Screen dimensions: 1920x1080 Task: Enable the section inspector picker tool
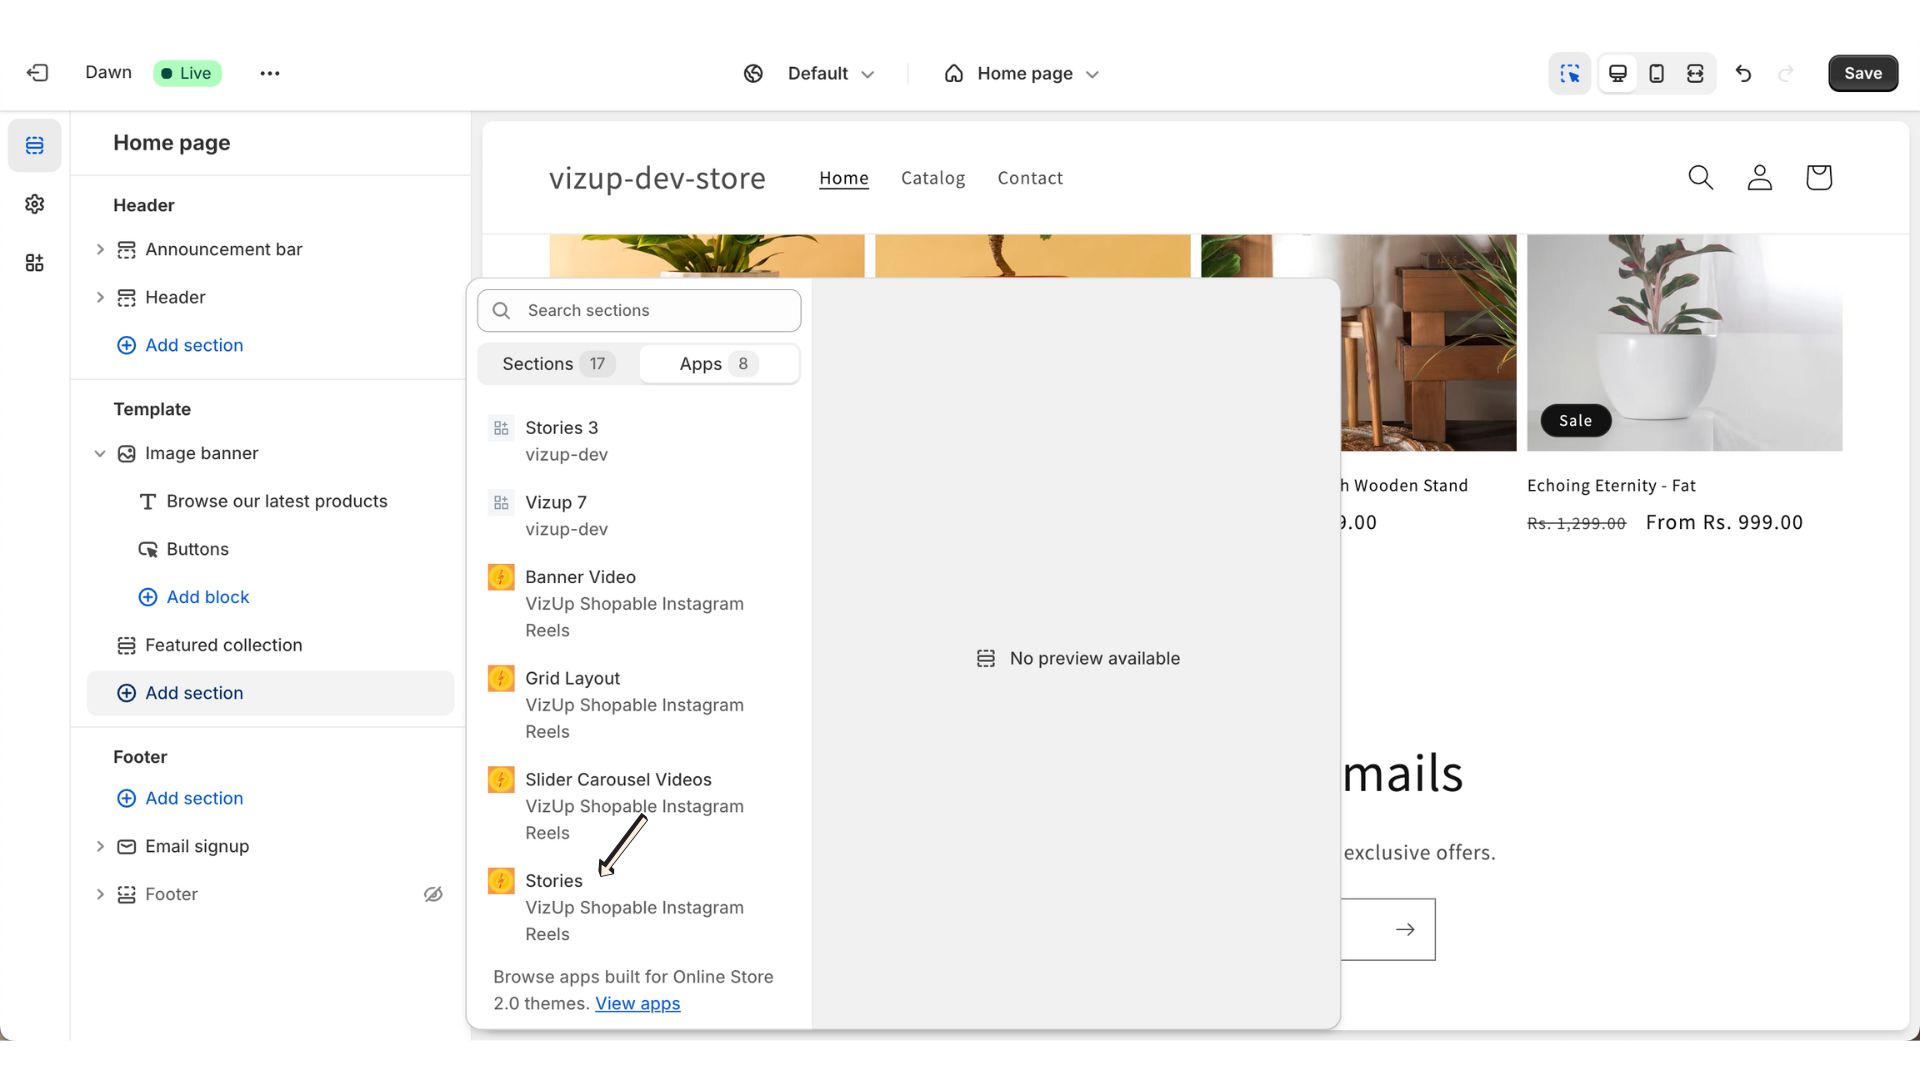pos(1569,73)
